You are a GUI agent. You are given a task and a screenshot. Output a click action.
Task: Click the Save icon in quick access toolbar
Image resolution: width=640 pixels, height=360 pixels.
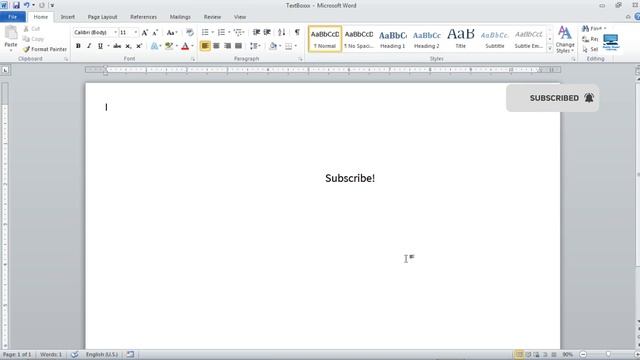point(16,5)
